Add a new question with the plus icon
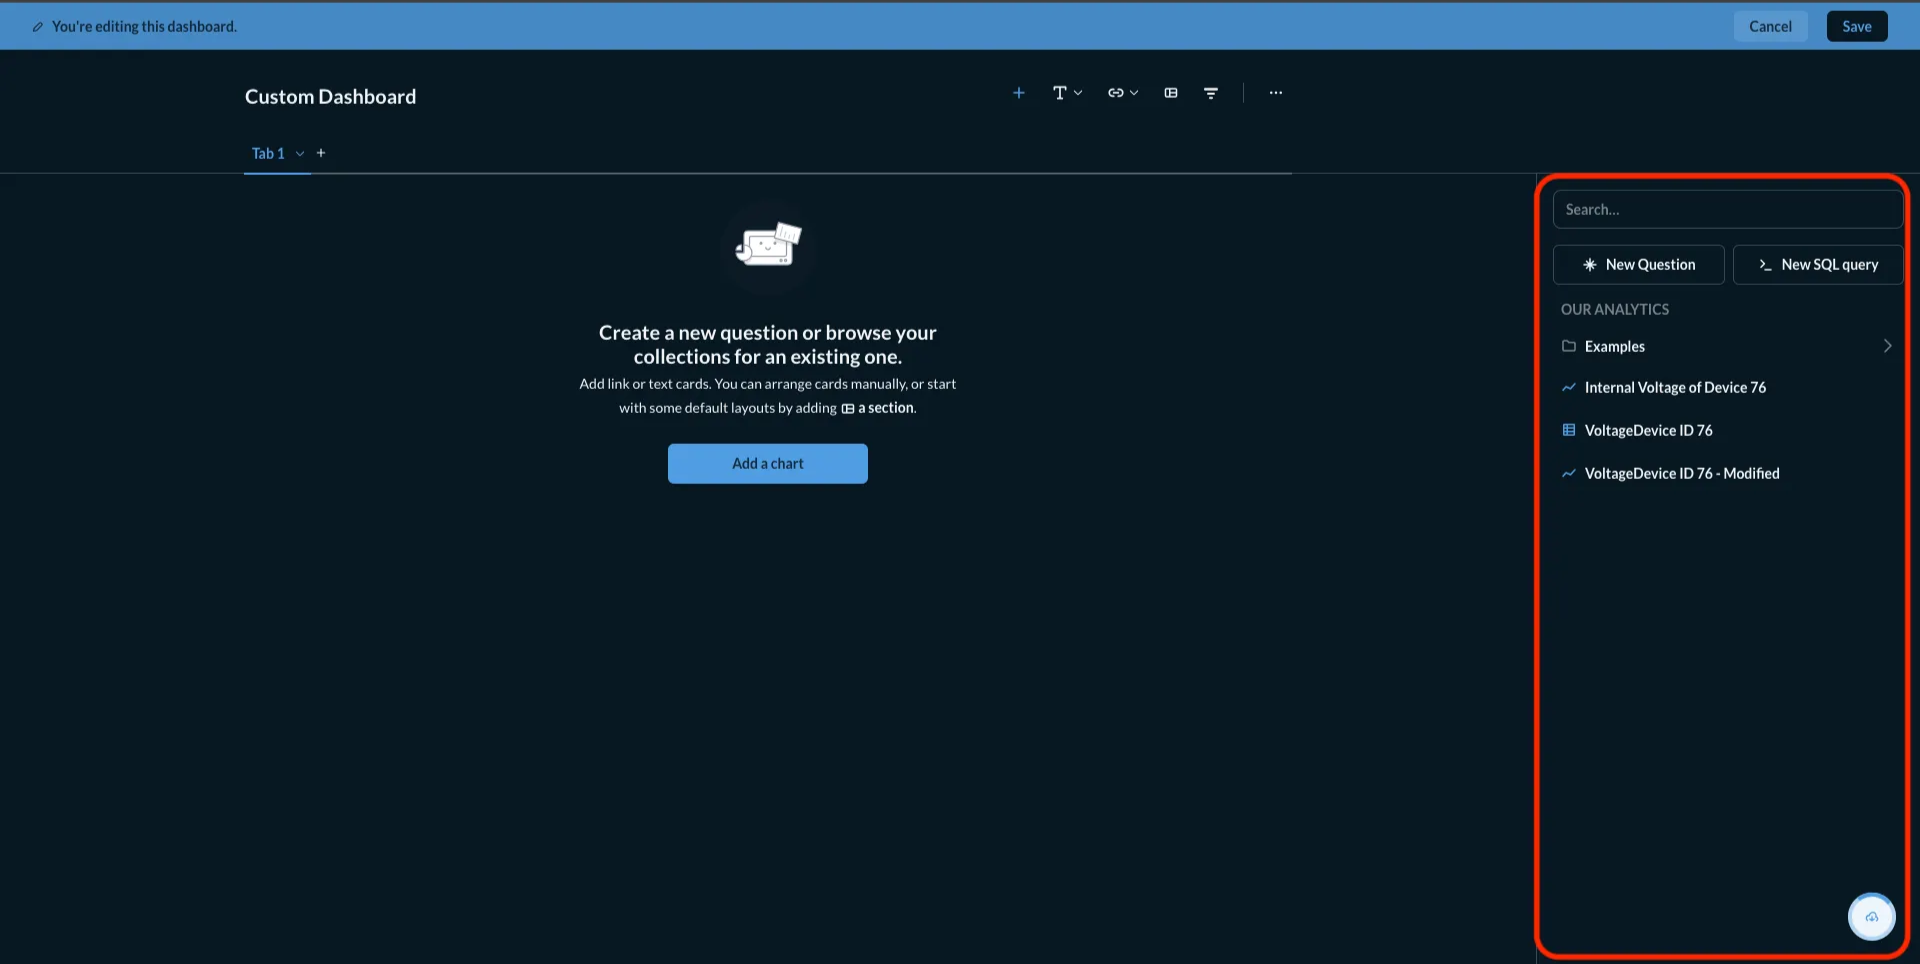 (1018, 92)
